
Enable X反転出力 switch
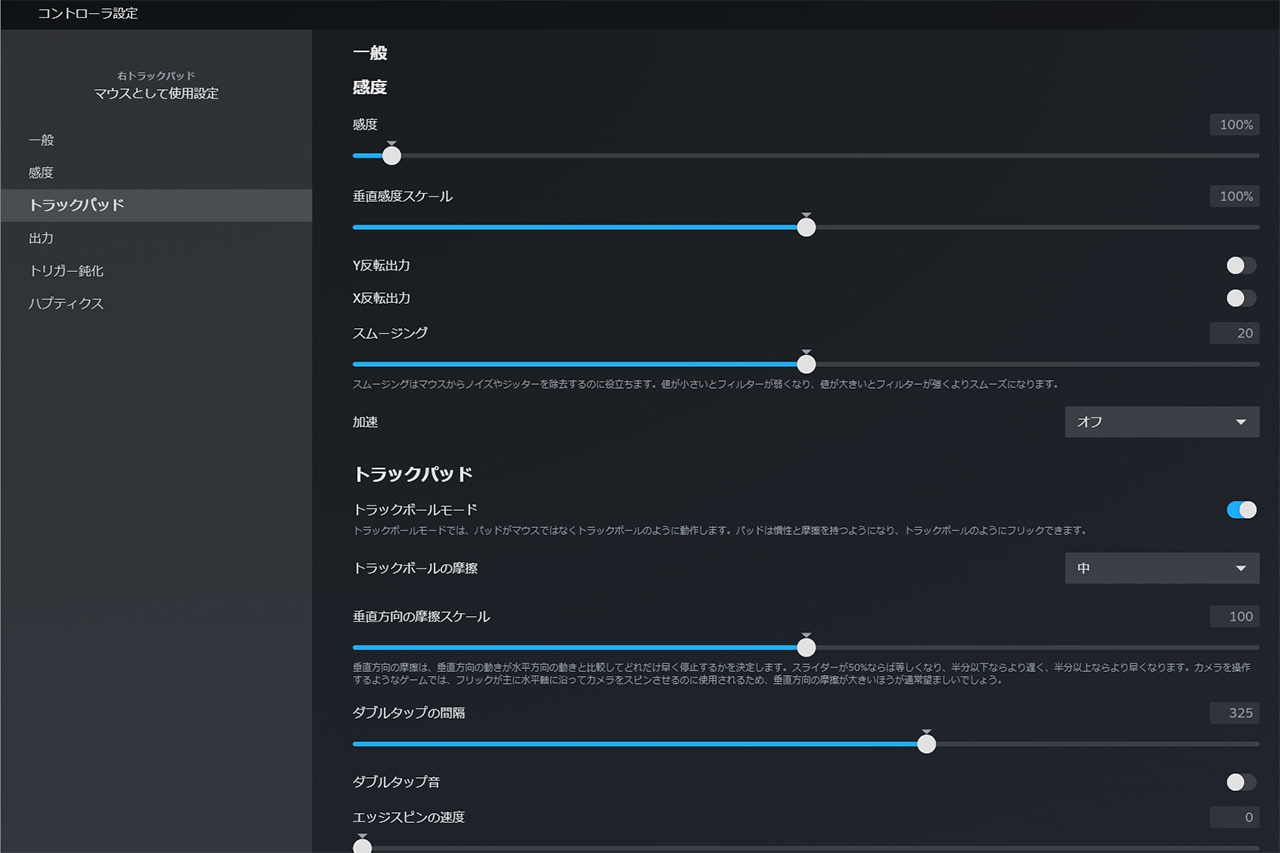coord(1241,298)
